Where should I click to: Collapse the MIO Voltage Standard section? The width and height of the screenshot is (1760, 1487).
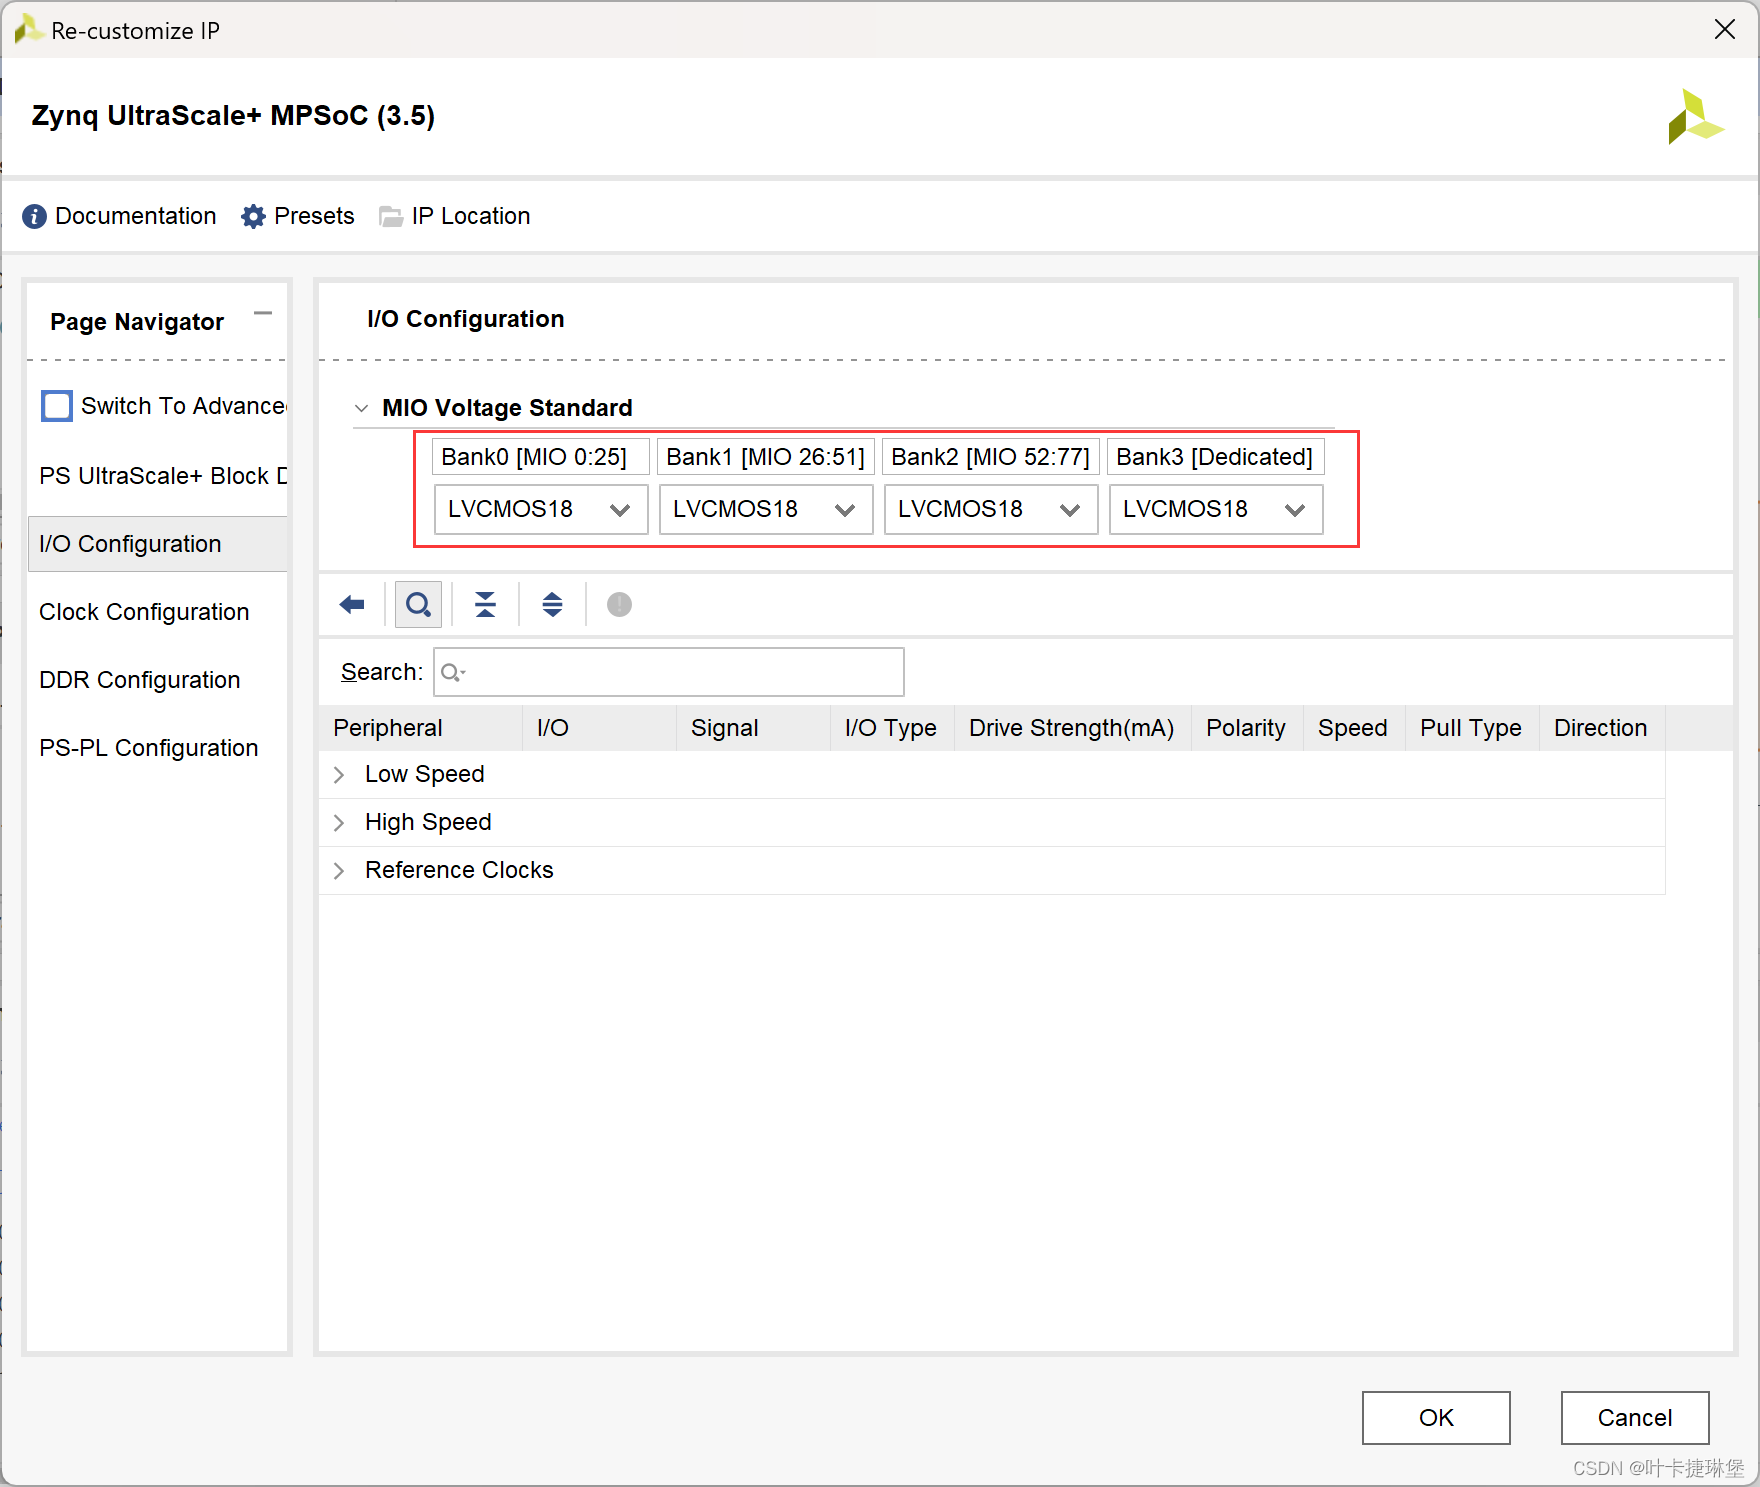(361, 408)
